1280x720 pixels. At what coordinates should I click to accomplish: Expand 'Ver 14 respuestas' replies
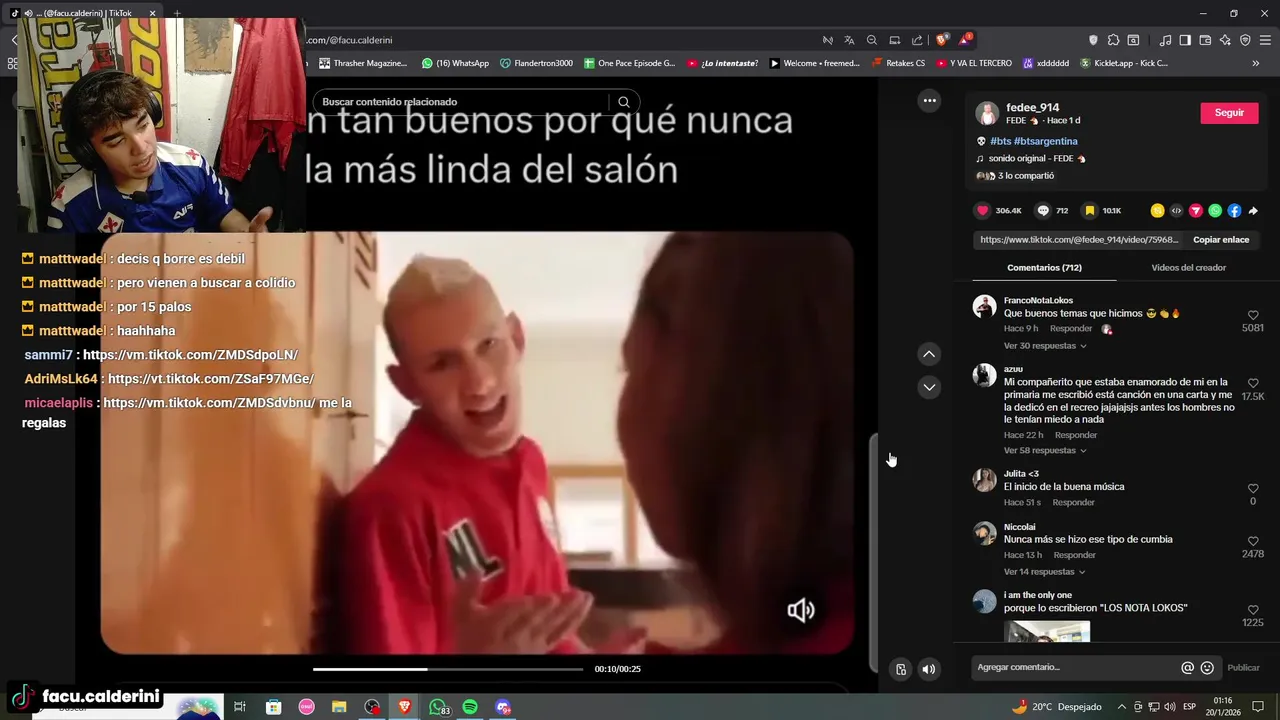1045,572
